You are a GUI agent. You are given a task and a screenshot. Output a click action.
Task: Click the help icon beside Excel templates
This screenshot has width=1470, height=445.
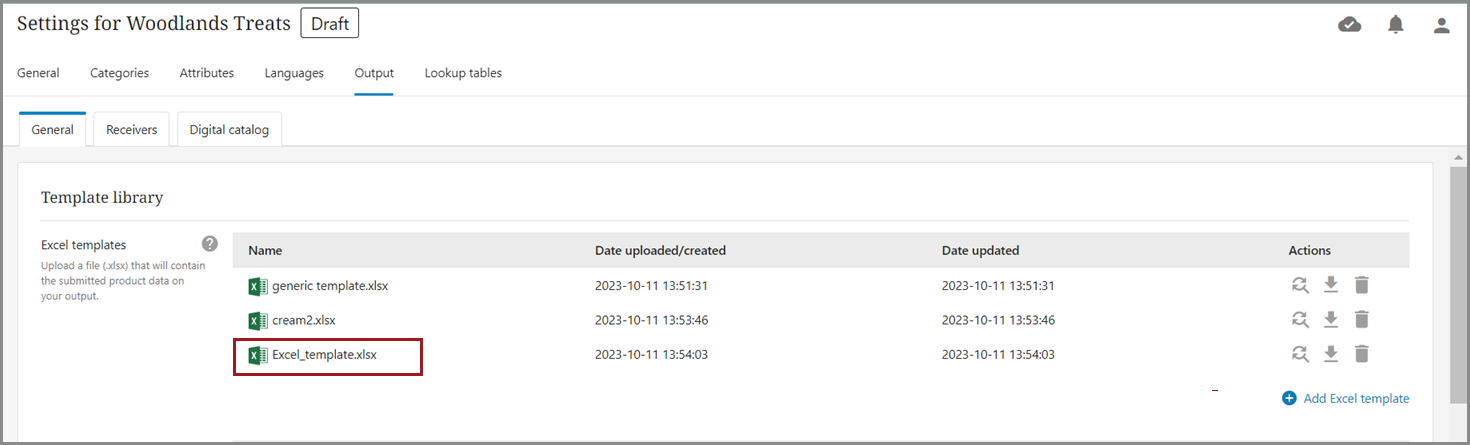click(x=209, y=243)
